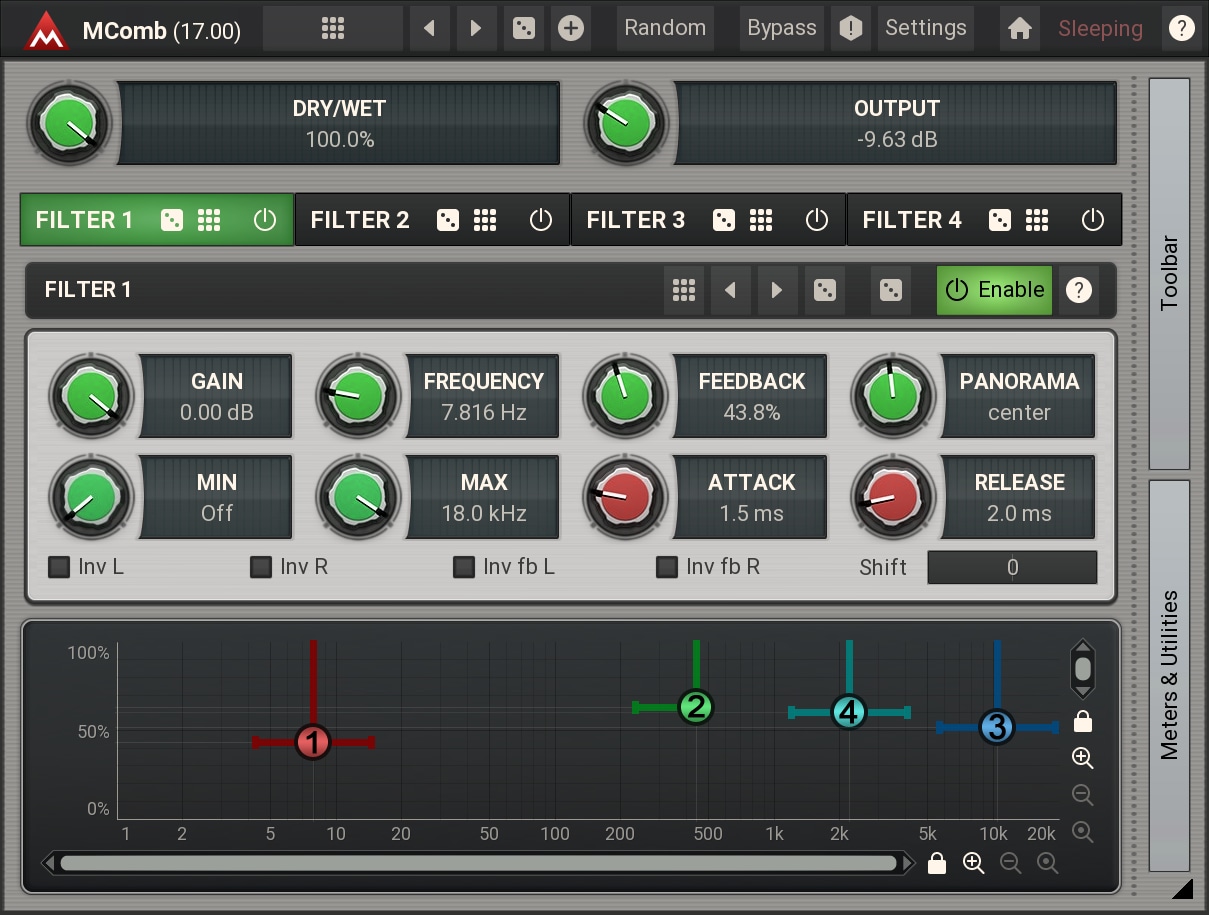Screen dimensions: 1209x915
Task: Click the Sleeping status label
Action: click(x=1100, y=29)
